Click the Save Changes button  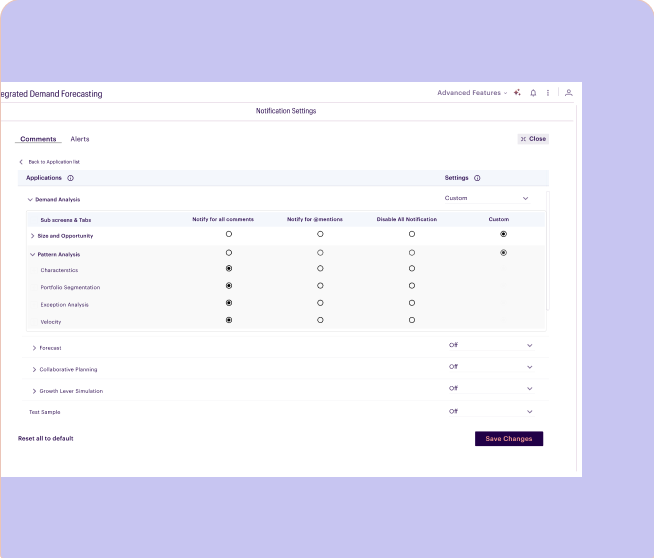tap(509, 439)
